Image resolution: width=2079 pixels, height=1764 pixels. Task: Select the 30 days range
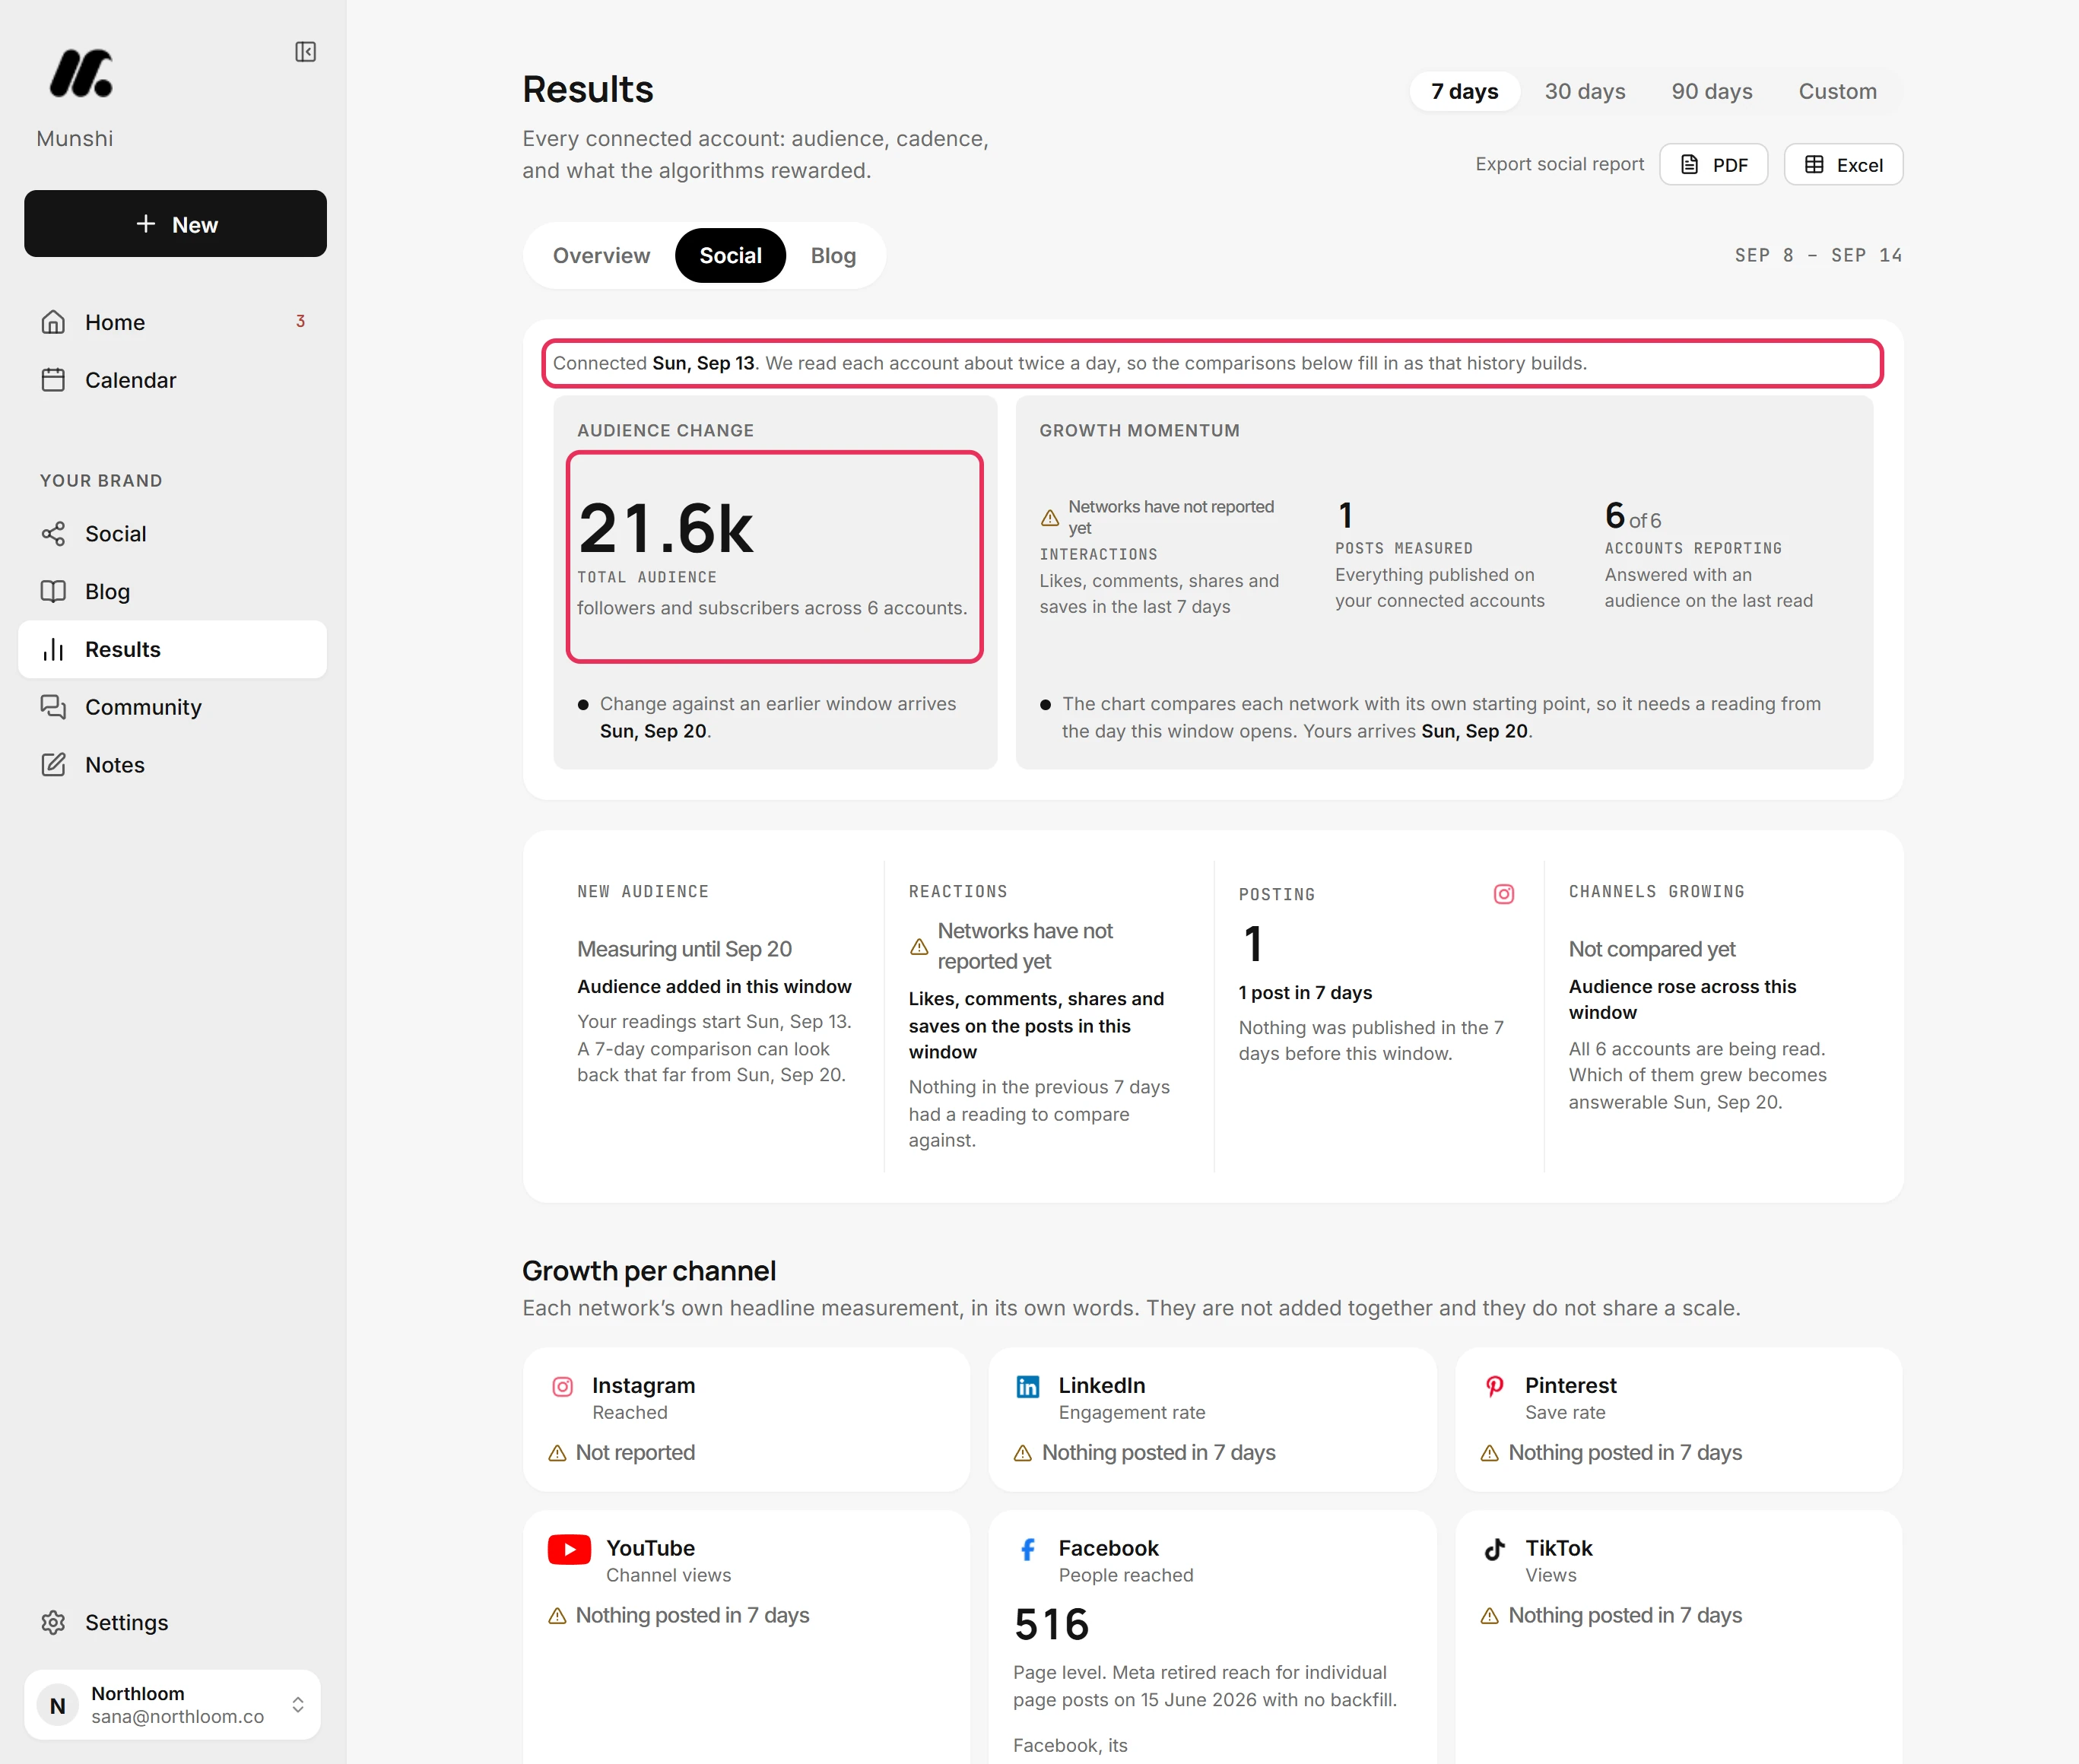[1585, 91]
